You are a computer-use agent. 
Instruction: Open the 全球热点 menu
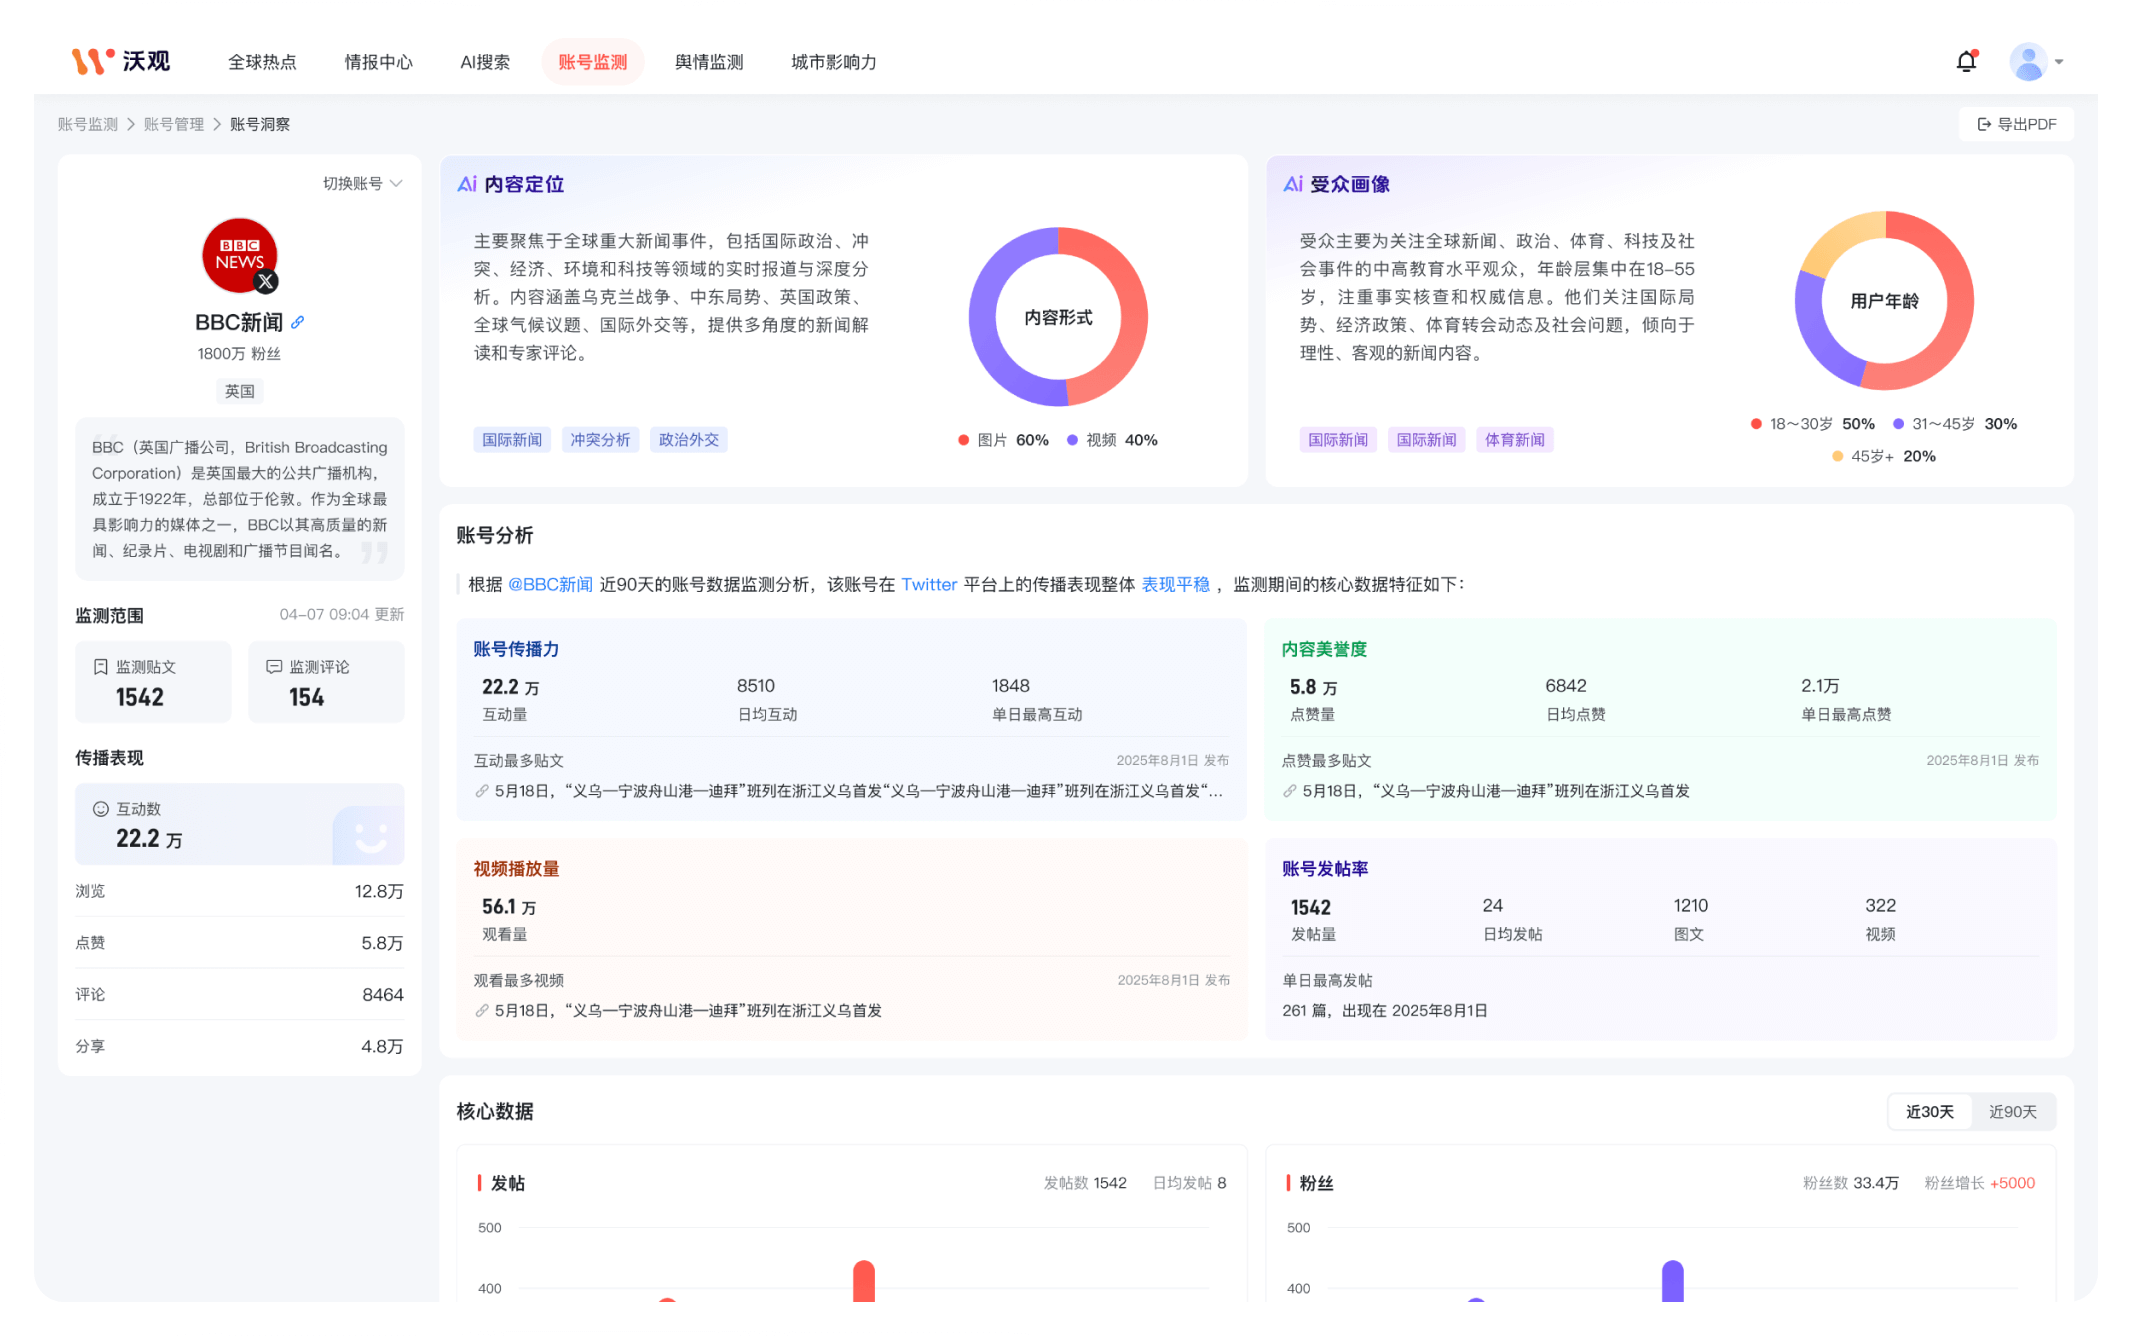[x=262, y=62]
